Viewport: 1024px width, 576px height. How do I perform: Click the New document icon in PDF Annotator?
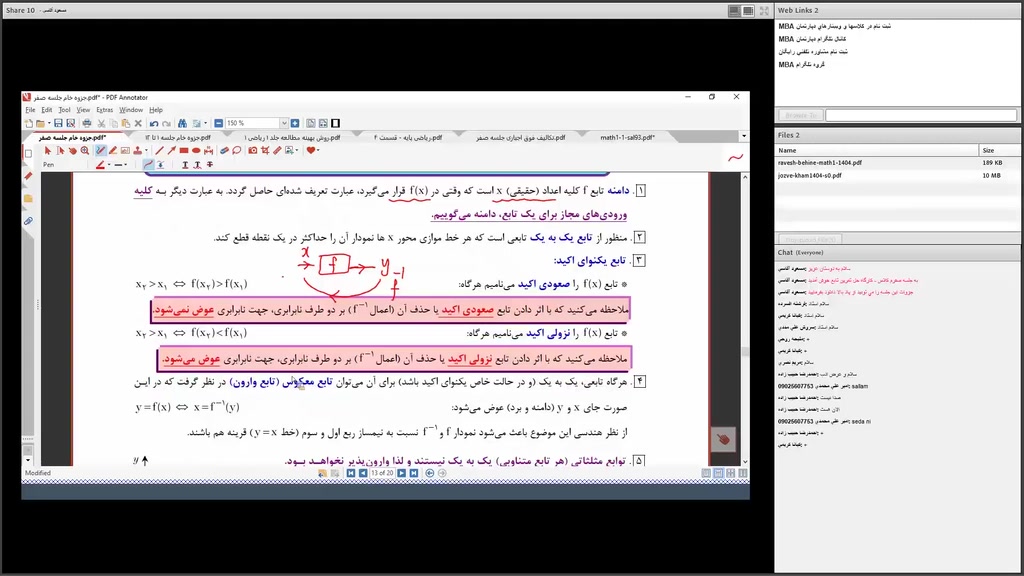(x=28, y=123)
